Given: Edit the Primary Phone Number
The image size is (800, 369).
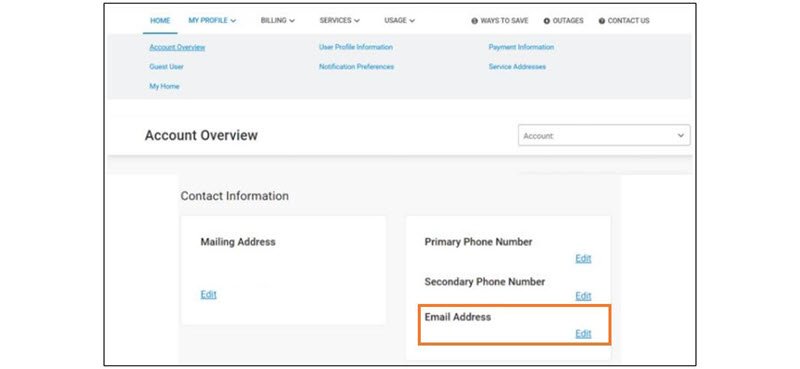Looking at the screenshot, I should click(x=583, y=258).
